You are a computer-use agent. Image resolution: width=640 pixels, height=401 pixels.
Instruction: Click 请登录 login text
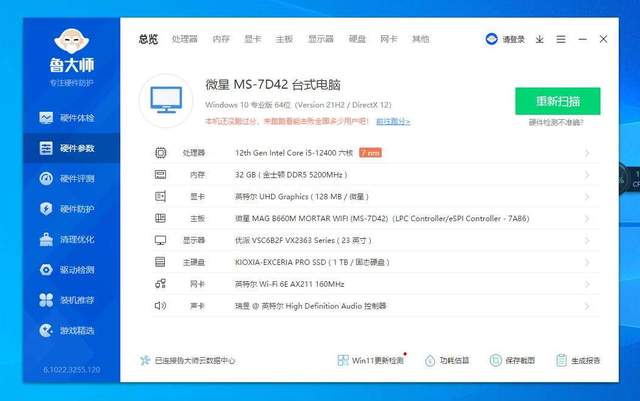tap(513, 40)
